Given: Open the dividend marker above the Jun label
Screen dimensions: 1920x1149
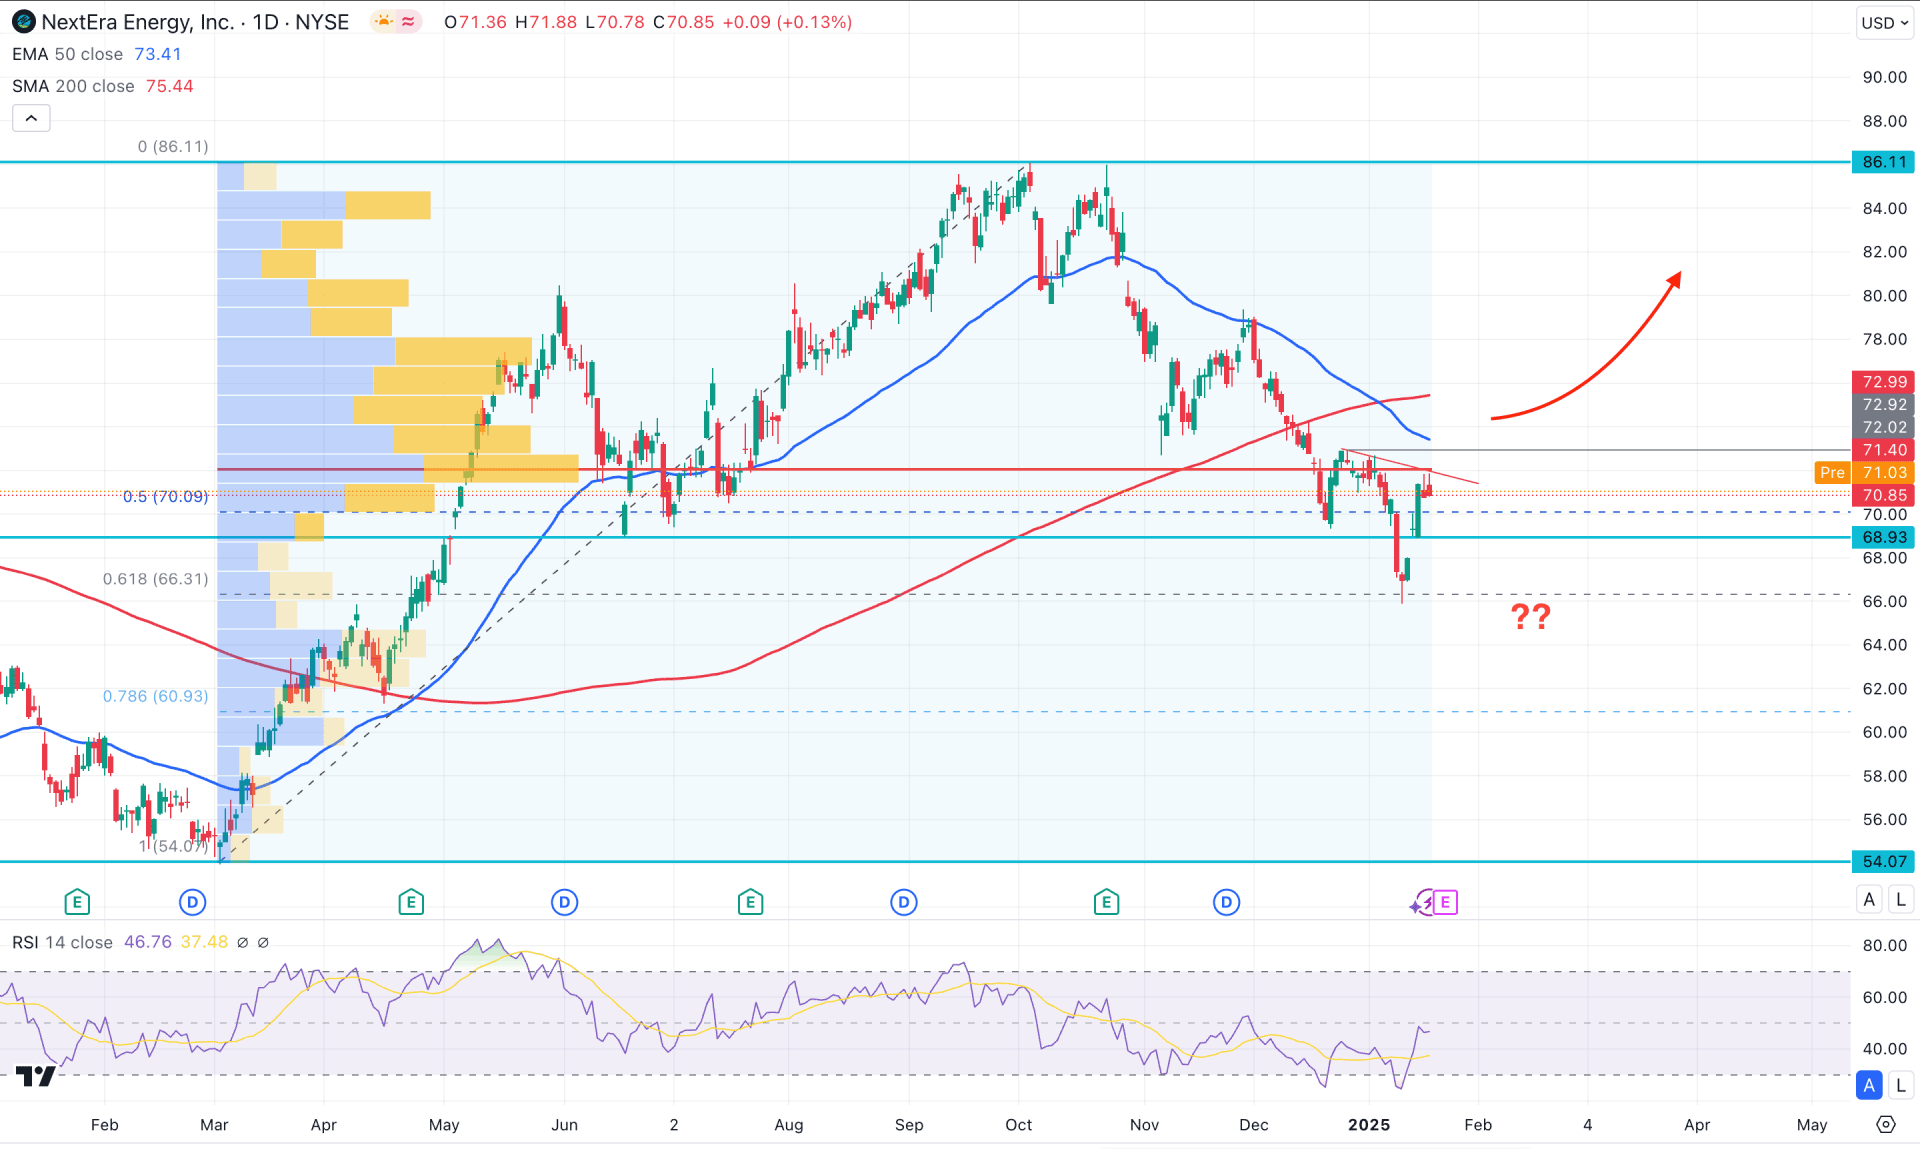Looking at the screenshot, I should pyautogui.click(x=564, y=903).
